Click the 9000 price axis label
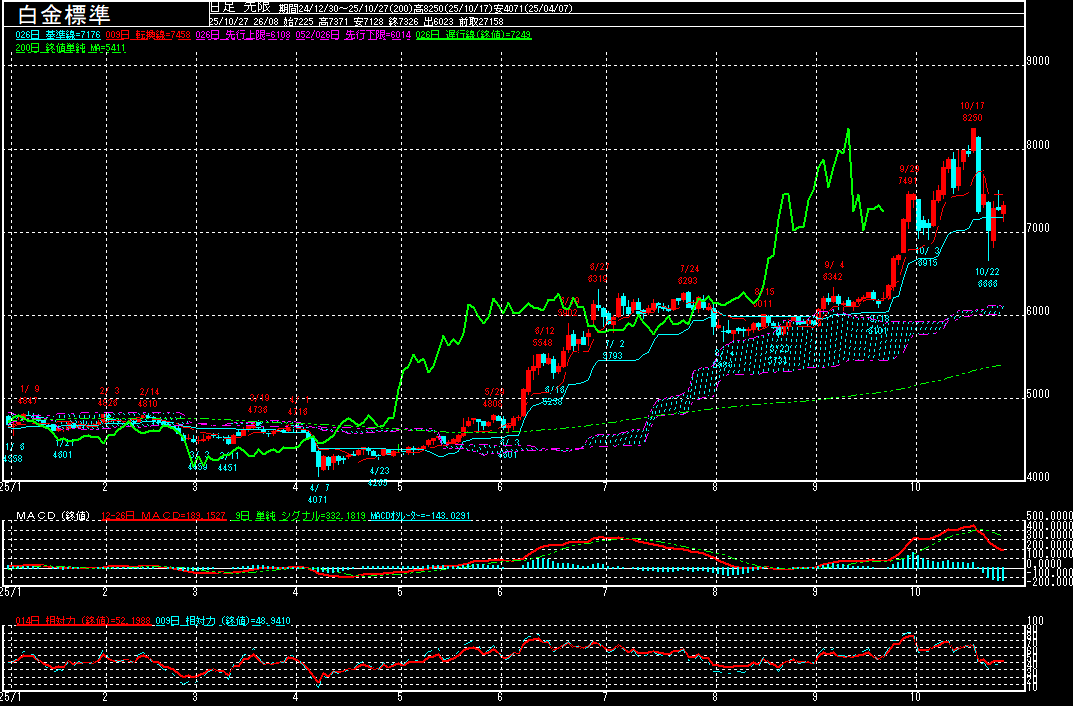 point(1038,62)
